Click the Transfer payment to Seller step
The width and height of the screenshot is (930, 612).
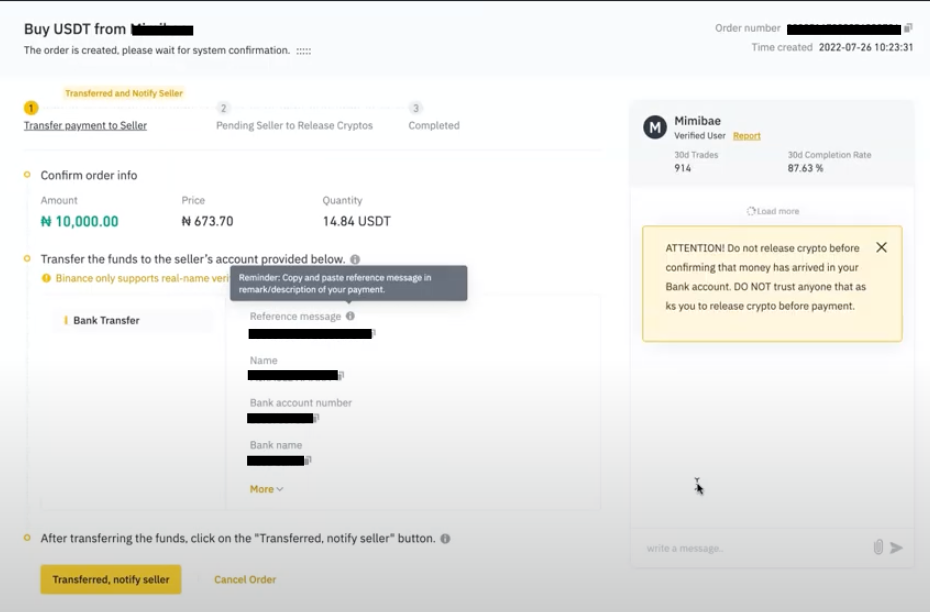point(85,126)
